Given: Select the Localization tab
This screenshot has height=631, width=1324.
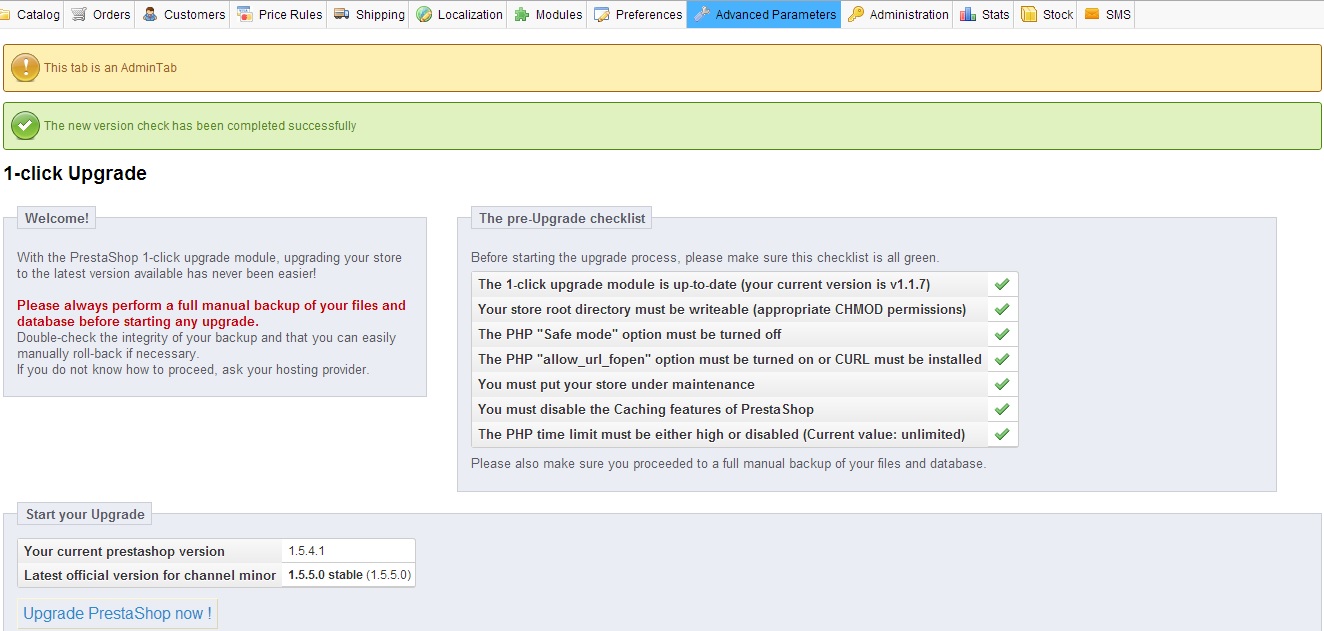Looking at the screenshot, I should point(459,14).
